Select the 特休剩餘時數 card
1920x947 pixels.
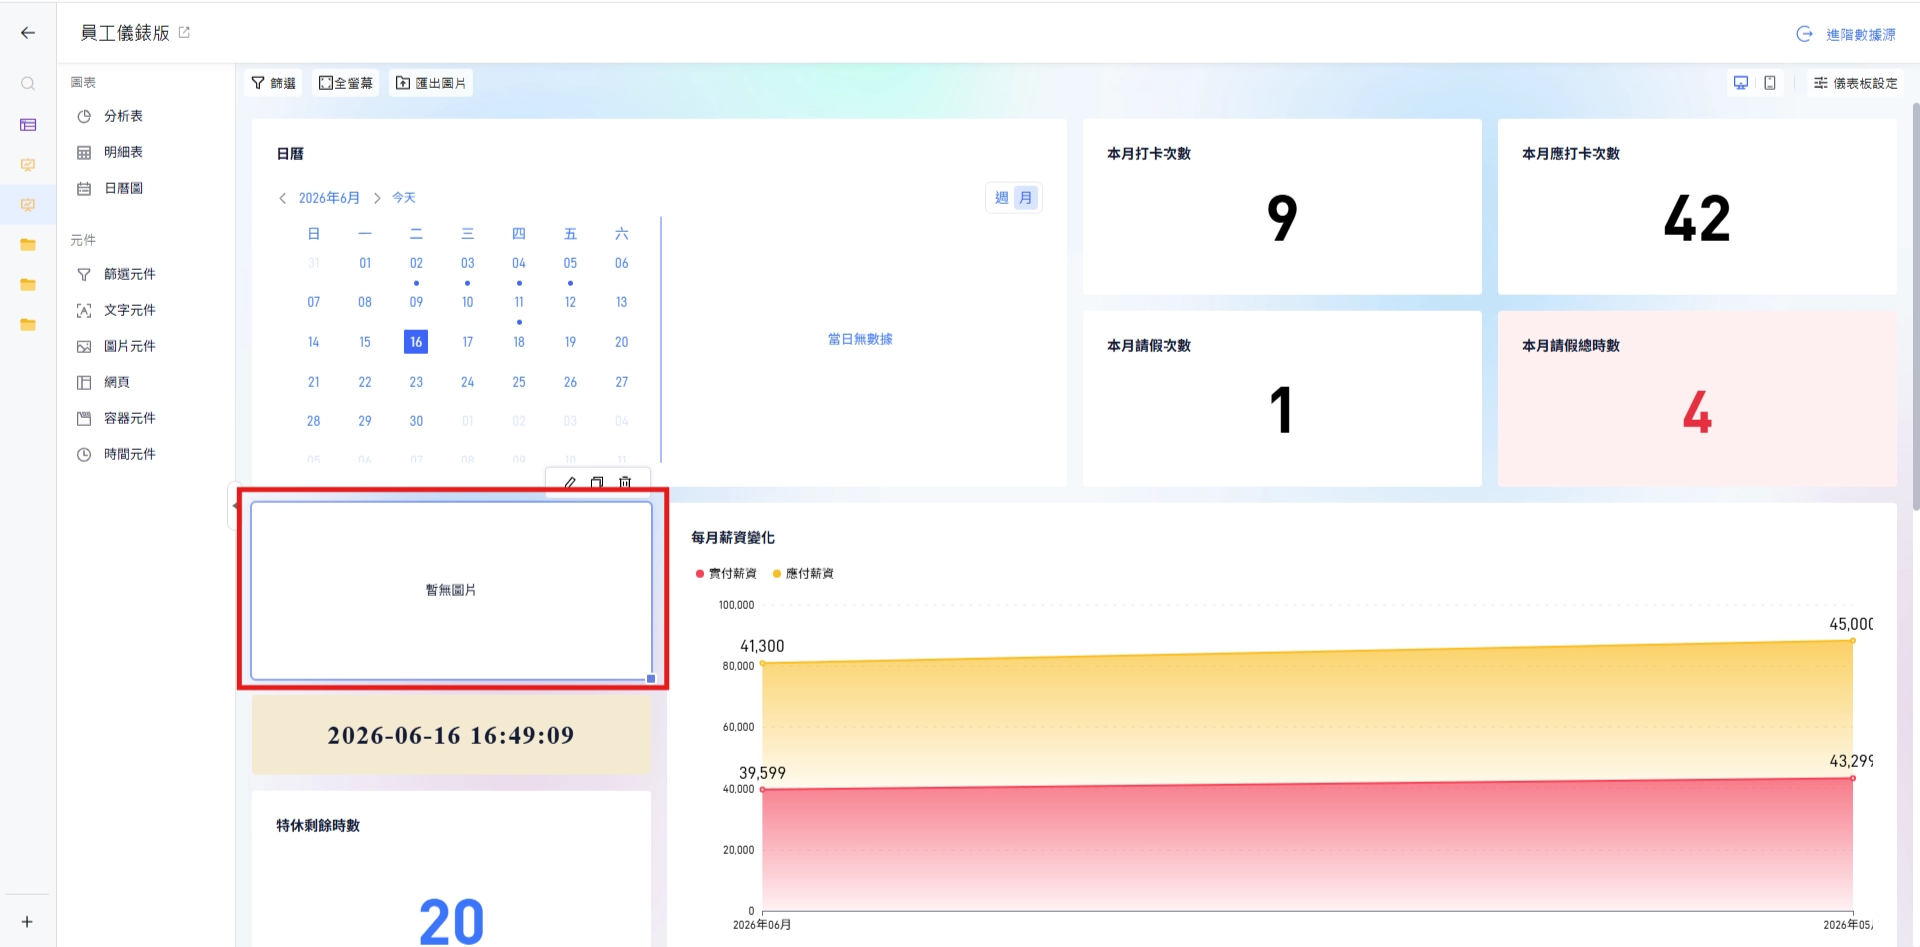pos(451,869)
